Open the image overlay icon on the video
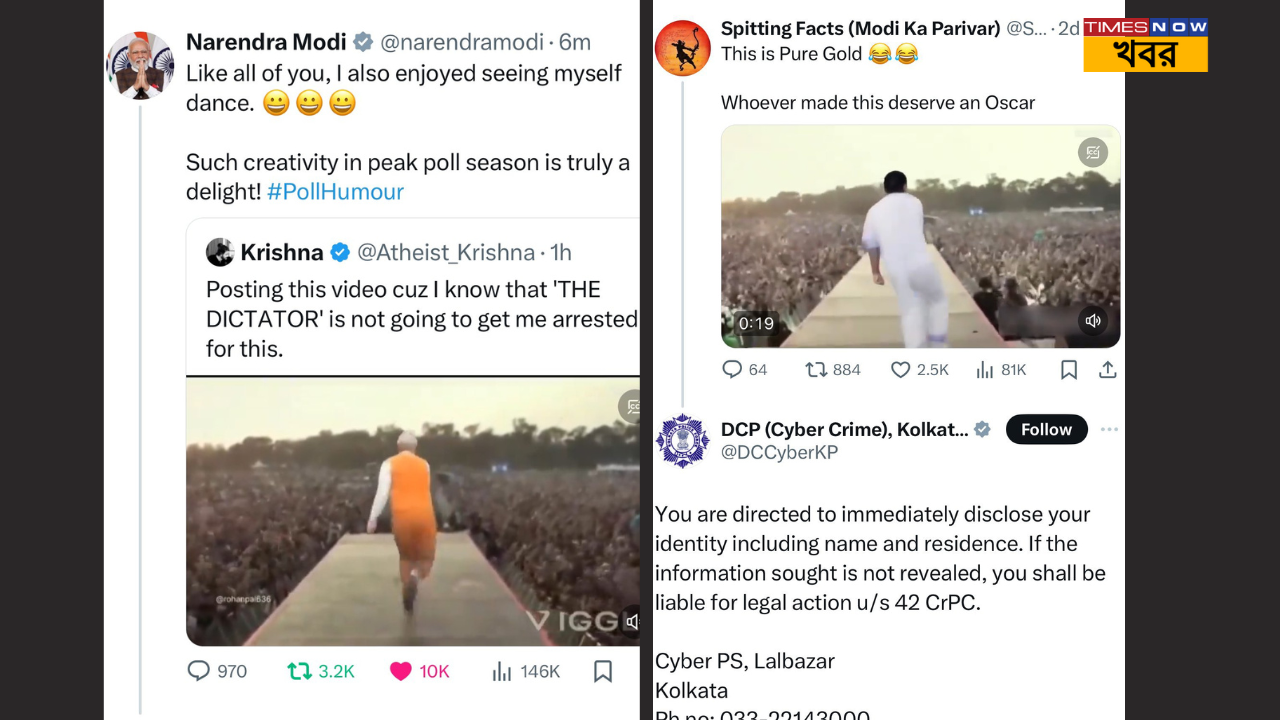Image resolution: width=1280 pixels, height=720 pixels. (1093, 152)
